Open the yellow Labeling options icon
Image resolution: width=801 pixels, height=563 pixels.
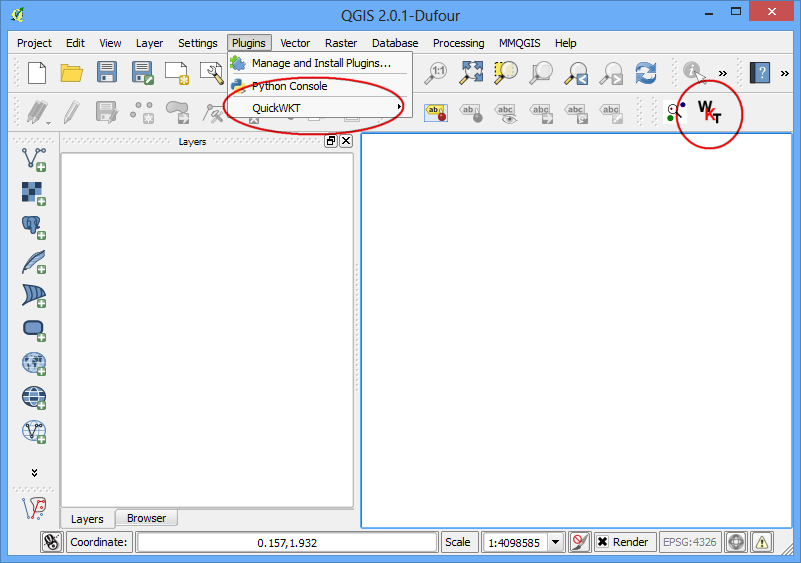pos(436,112)
